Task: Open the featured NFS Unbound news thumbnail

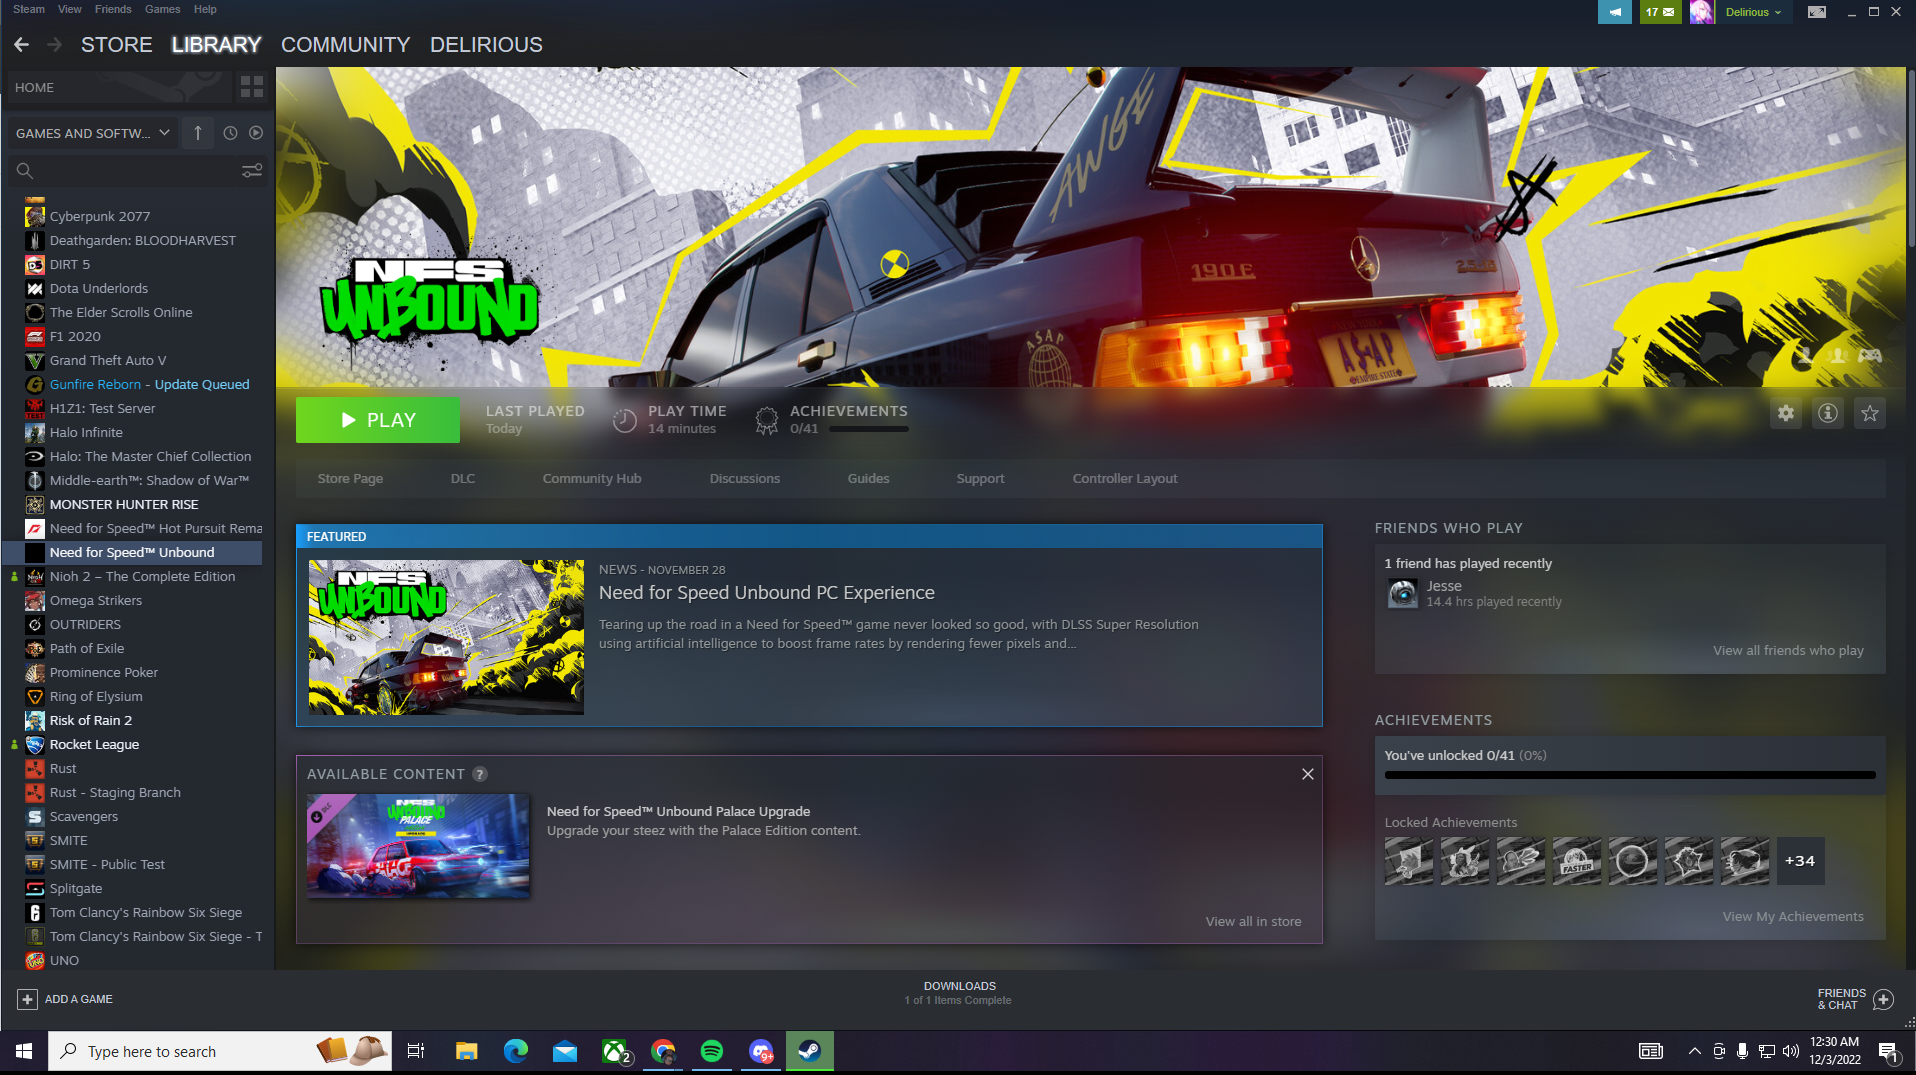Action: click(446, 637)
